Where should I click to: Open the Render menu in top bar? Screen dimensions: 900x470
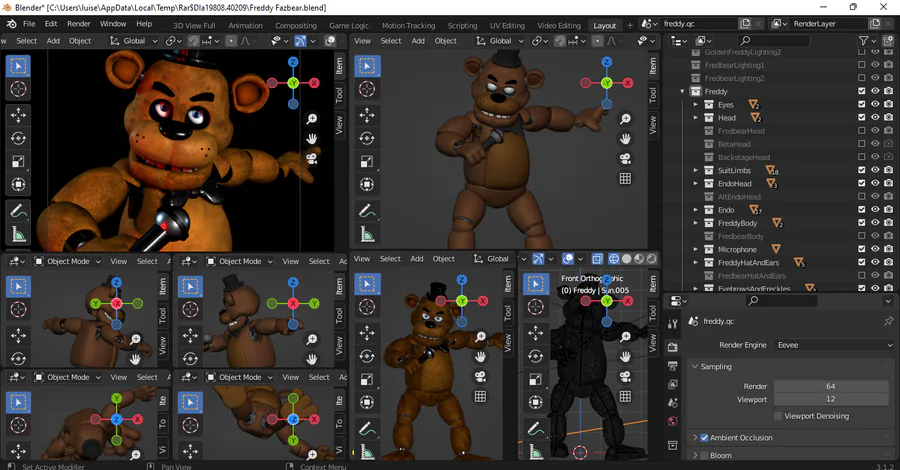(79, 24)
